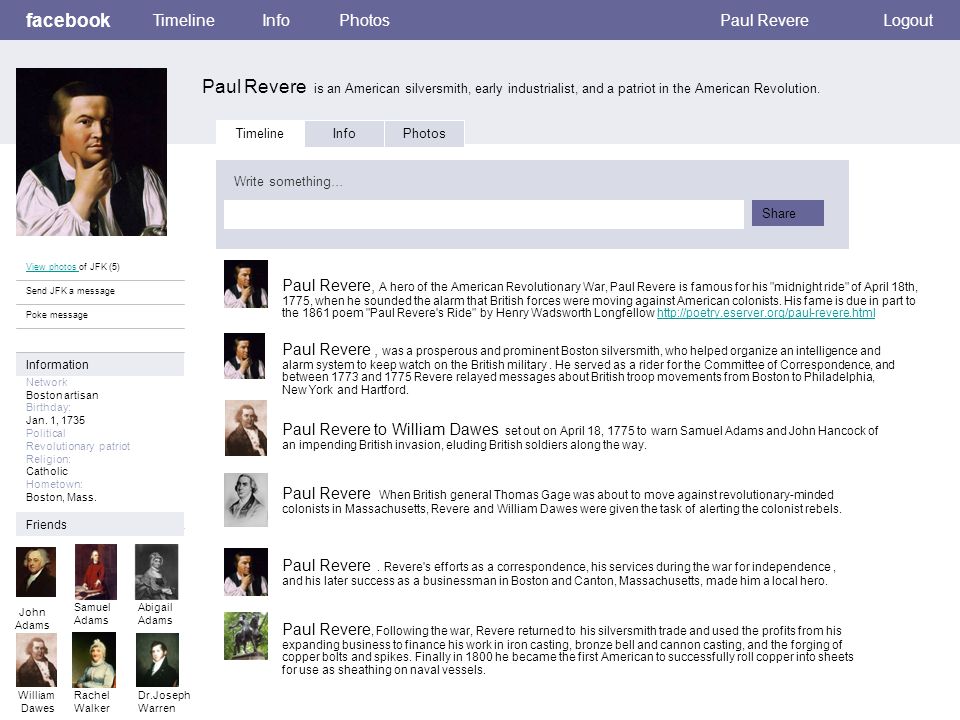Click avatar on the William Dawes post
This screenshot has height=720, width=960.
tap(246, 428)
